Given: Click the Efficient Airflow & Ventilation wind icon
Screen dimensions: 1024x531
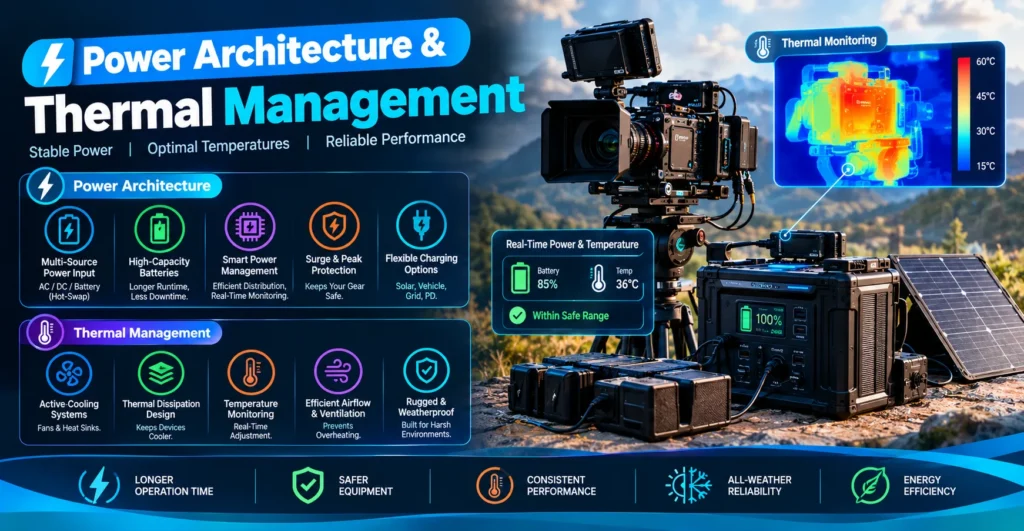Looking at the screenshot, I should click(338, 372).
